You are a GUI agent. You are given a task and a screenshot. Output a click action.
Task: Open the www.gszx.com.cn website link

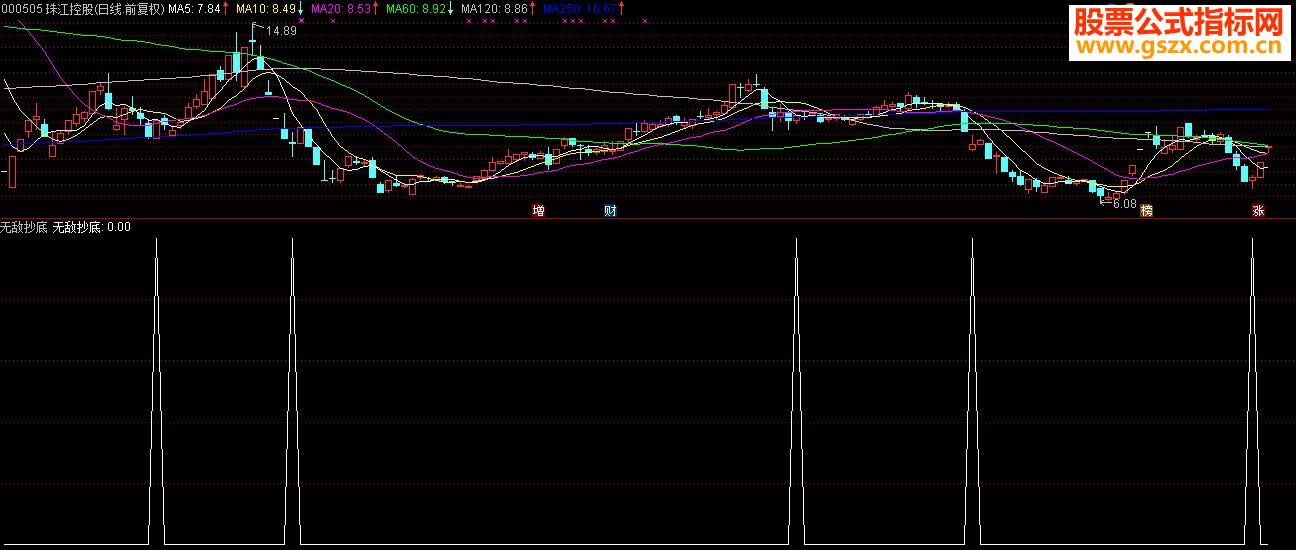click(x=1178, y=46)
